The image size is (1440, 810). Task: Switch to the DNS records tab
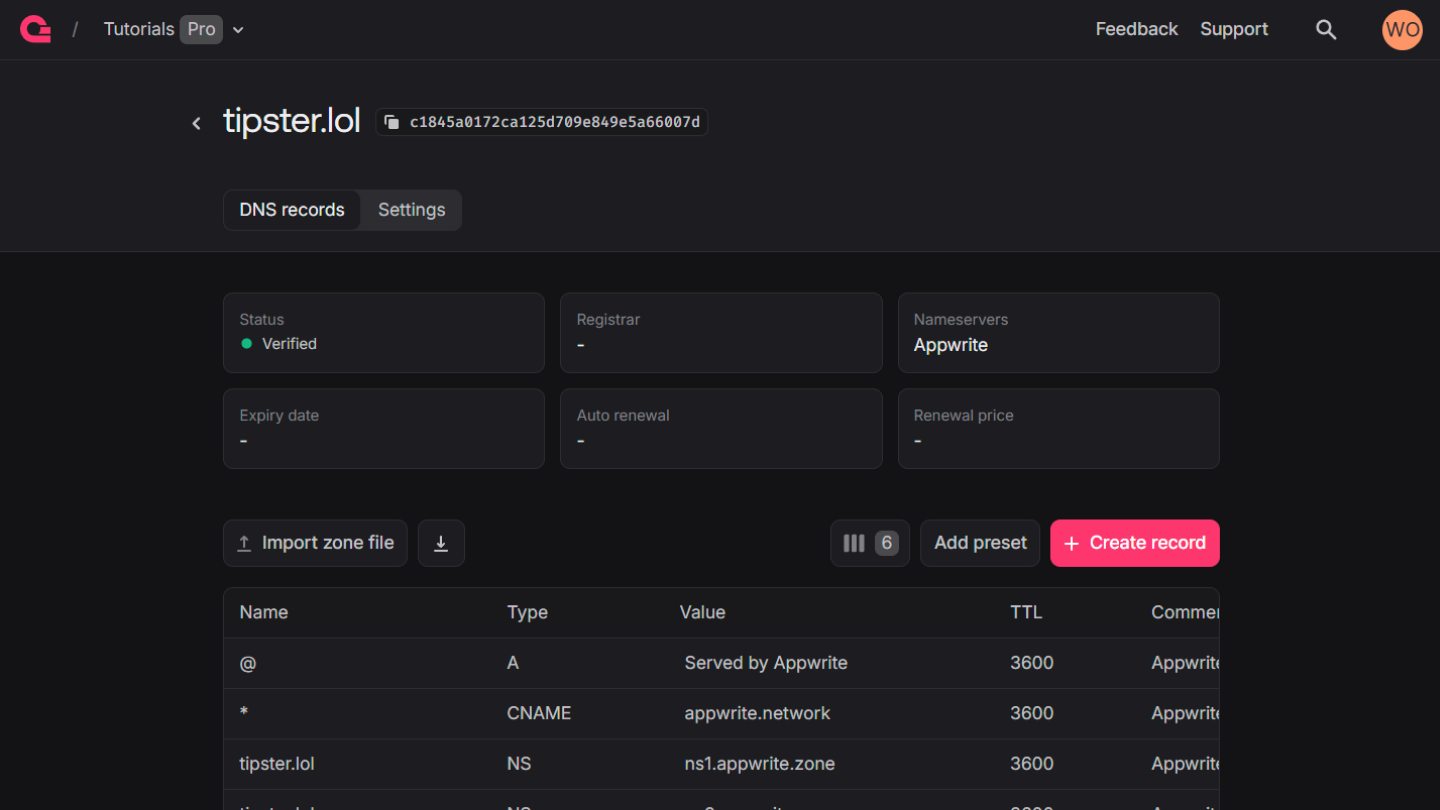pos(292,210)
